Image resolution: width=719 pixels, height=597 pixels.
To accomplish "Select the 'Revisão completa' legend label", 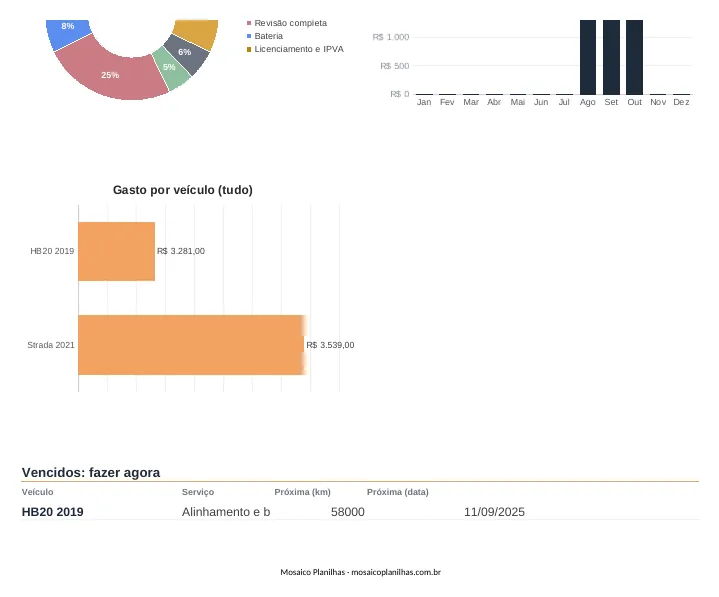I will 290,23.
